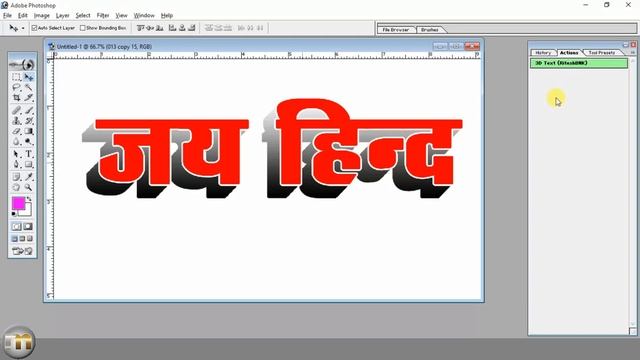This screenshot has width=640, height=360.
Task: Align bottom edges in options bar
Action: click(x=160, y=28)
